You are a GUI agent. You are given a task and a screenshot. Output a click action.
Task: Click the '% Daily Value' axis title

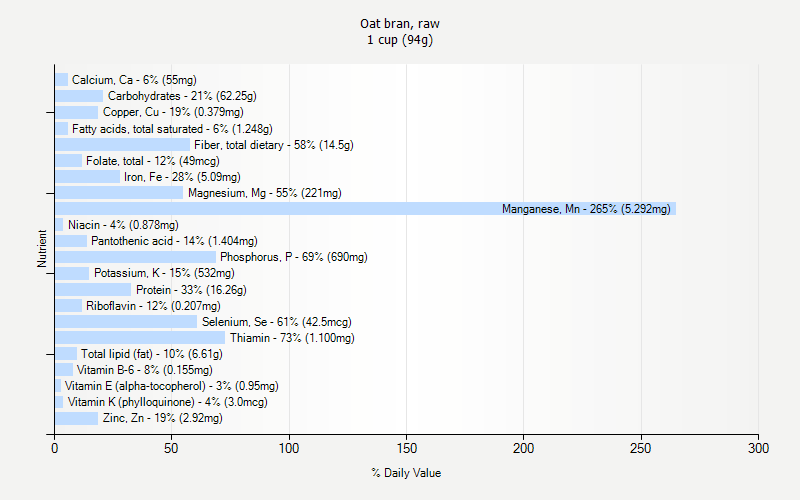click(406, 473)
